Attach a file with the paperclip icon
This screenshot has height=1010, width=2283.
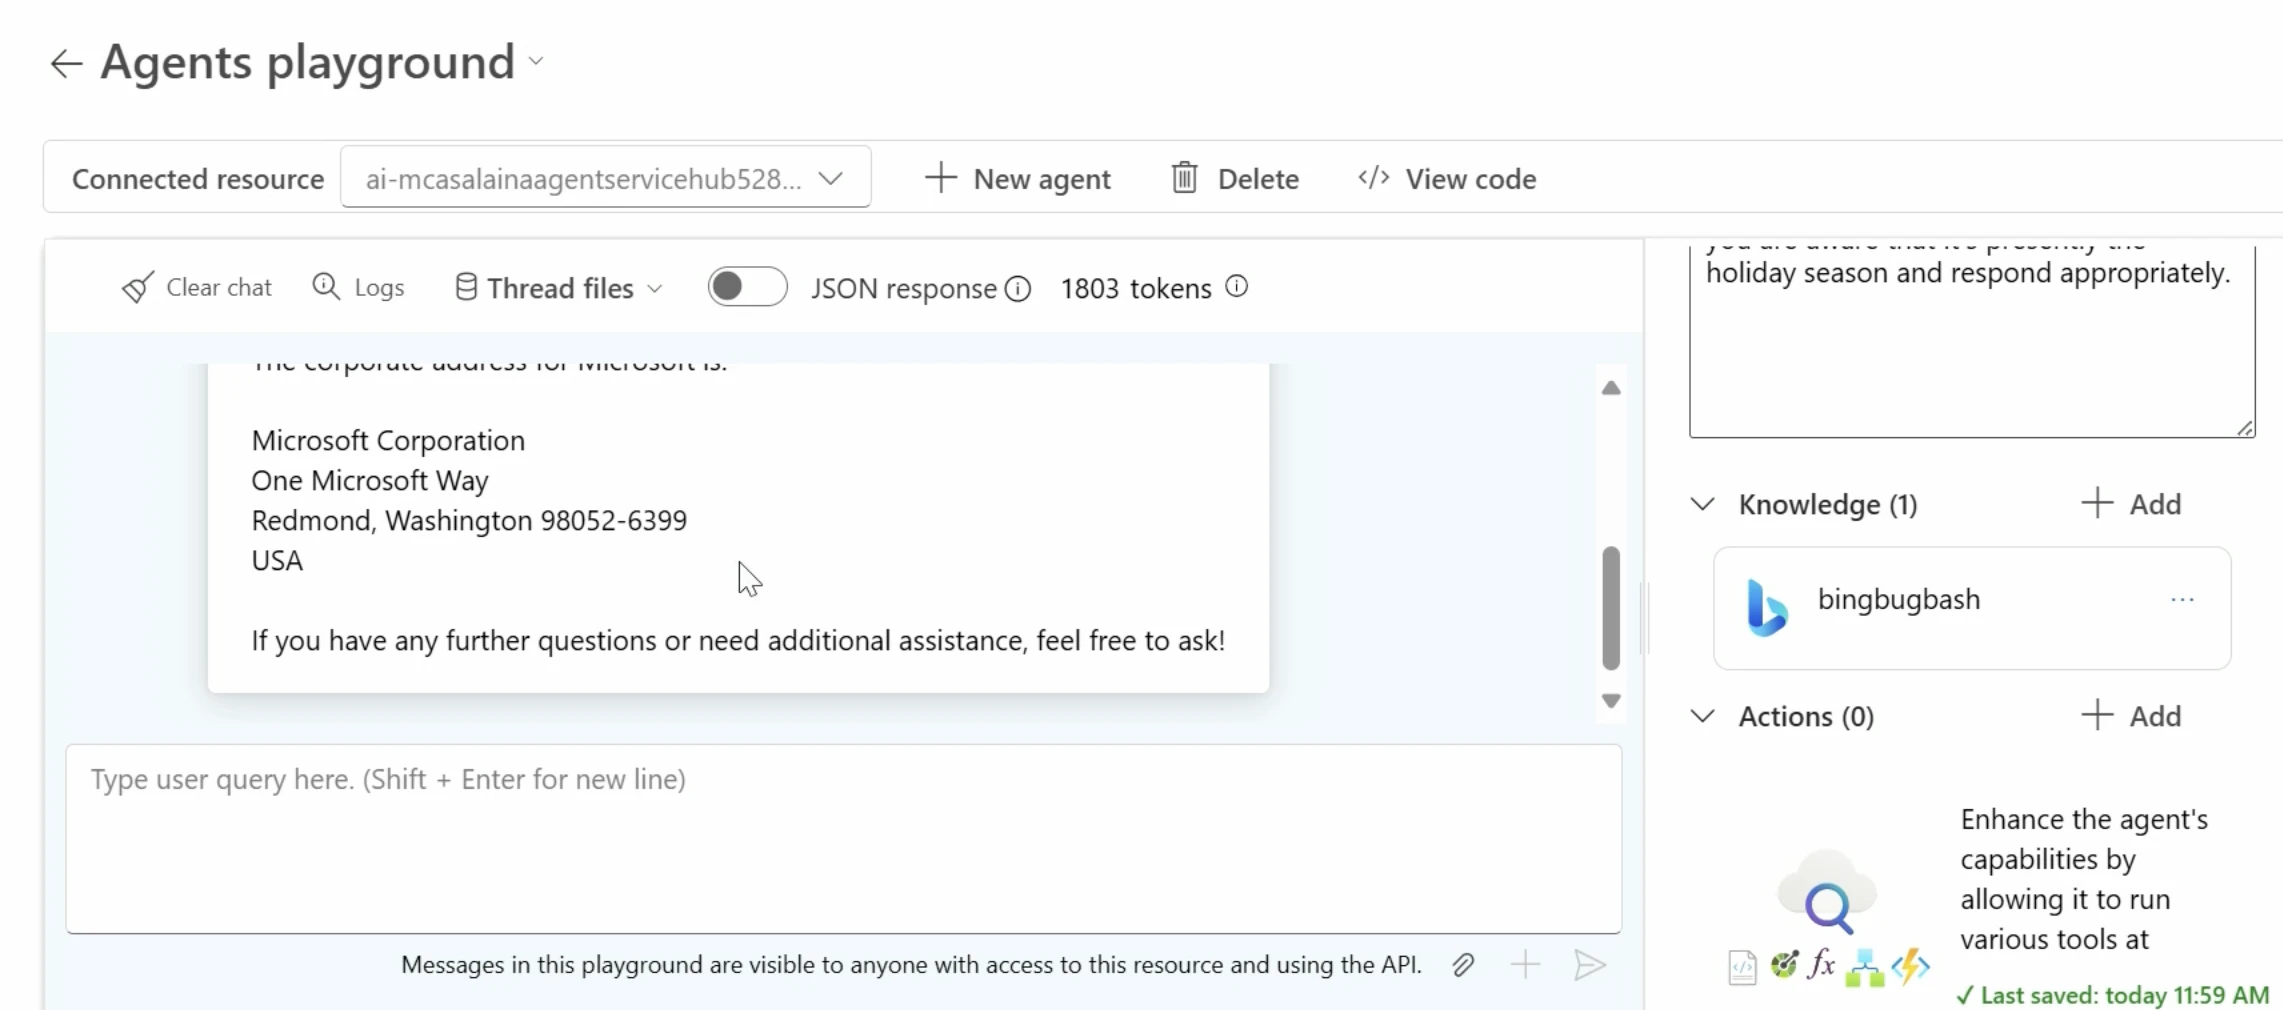[1463, 965]
